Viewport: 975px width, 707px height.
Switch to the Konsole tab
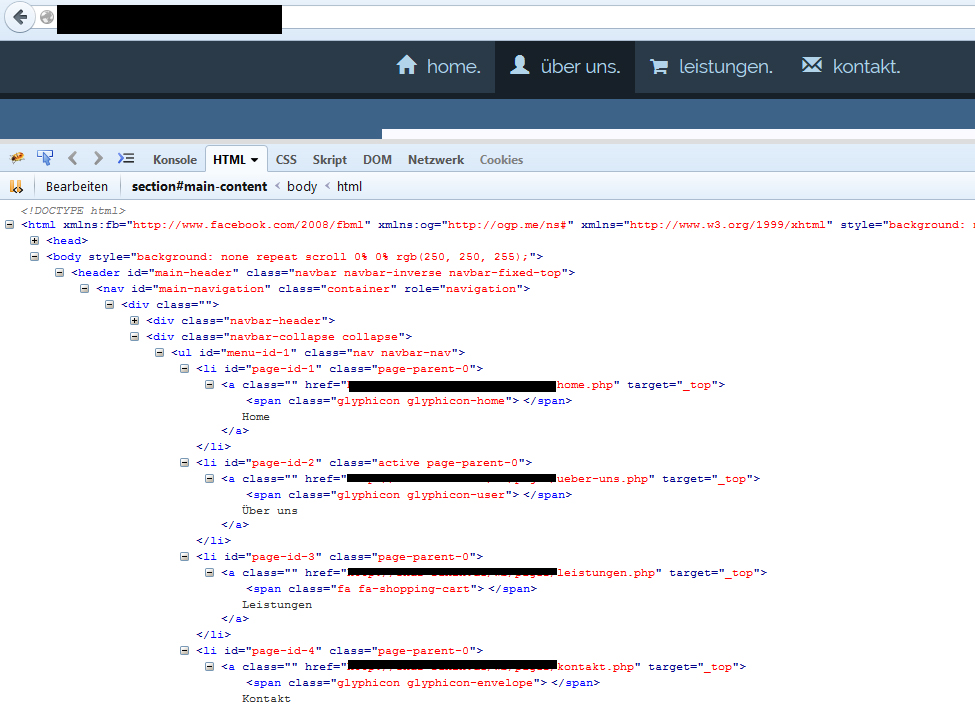click(175, 159)
